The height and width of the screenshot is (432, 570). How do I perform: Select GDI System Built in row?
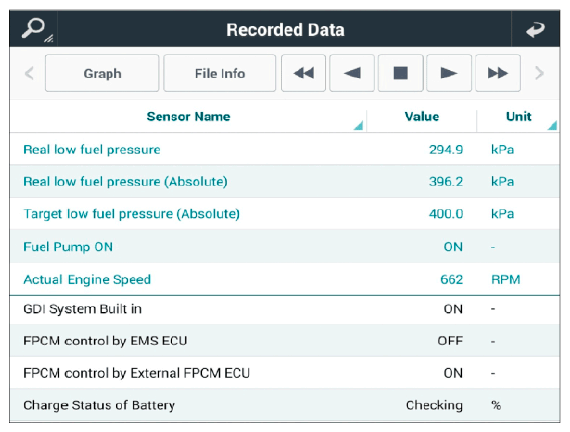coord(285,309)
